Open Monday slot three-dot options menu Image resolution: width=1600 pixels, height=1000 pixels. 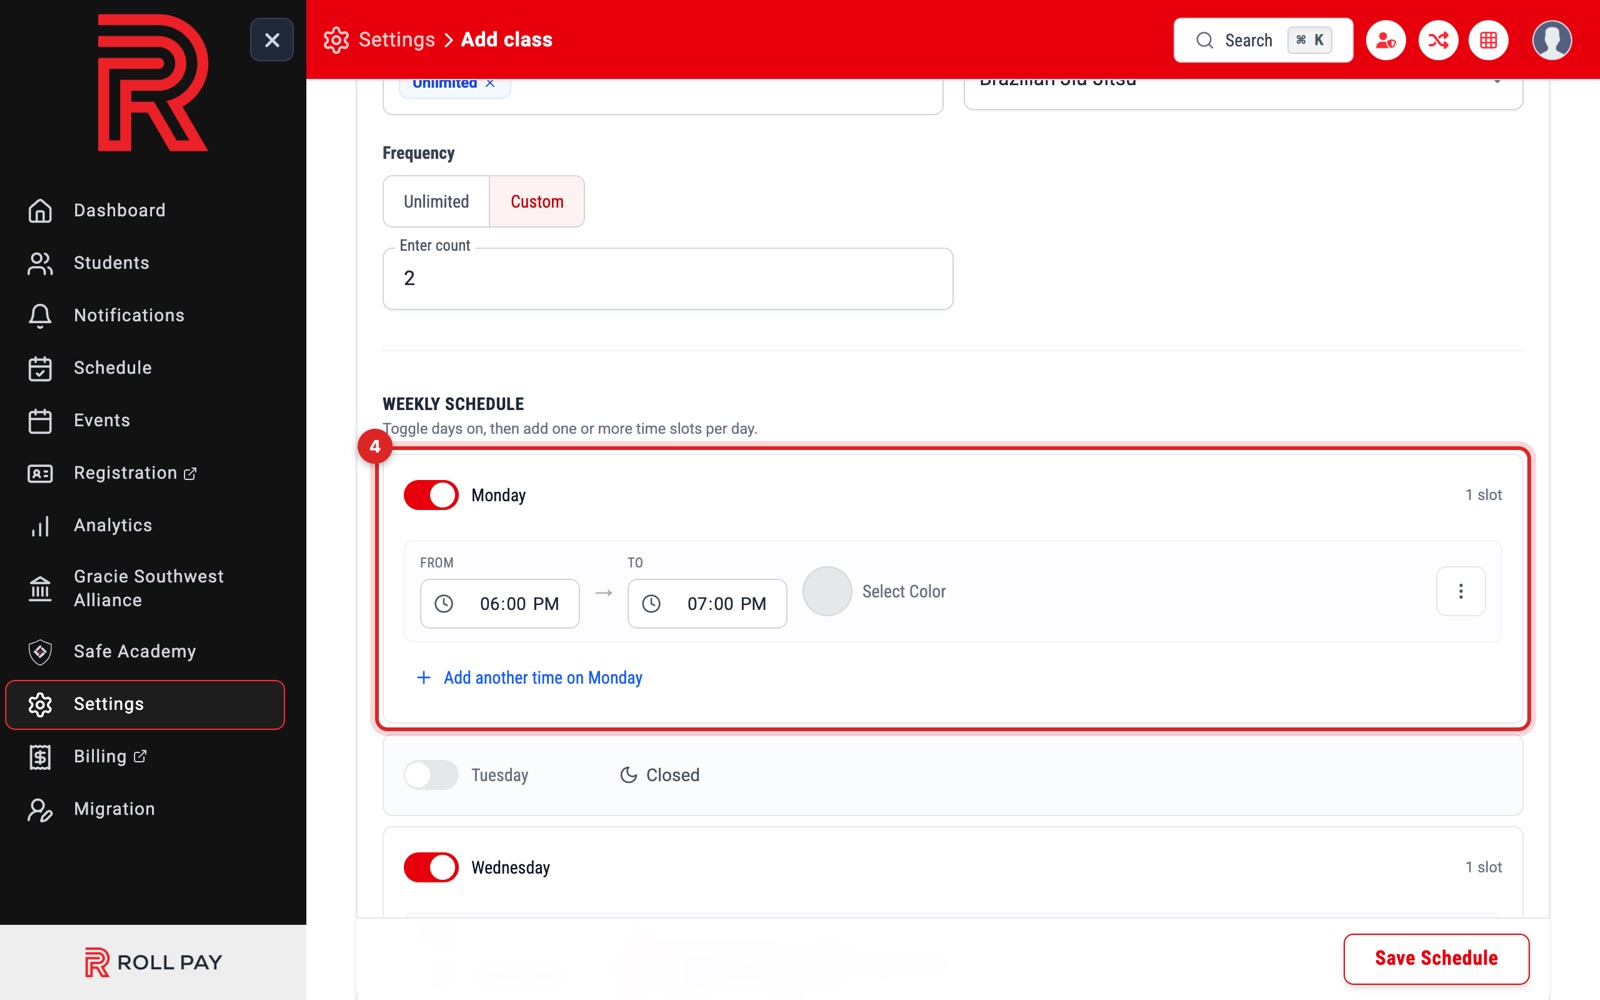pyautogui.click(x=1461, y=591)
